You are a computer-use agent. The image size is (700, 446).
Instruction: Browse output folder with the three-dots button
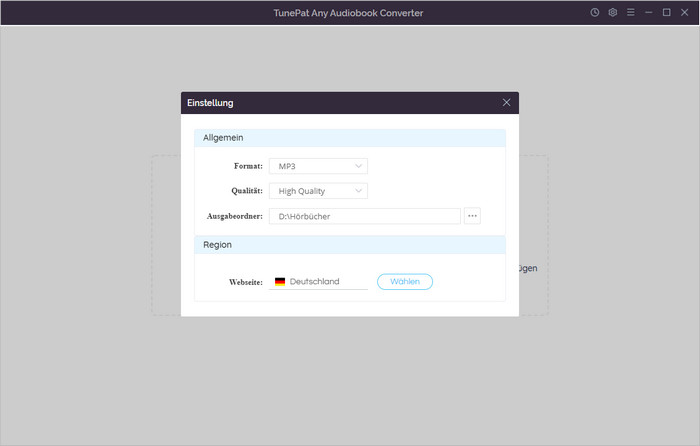pos(472,216)
